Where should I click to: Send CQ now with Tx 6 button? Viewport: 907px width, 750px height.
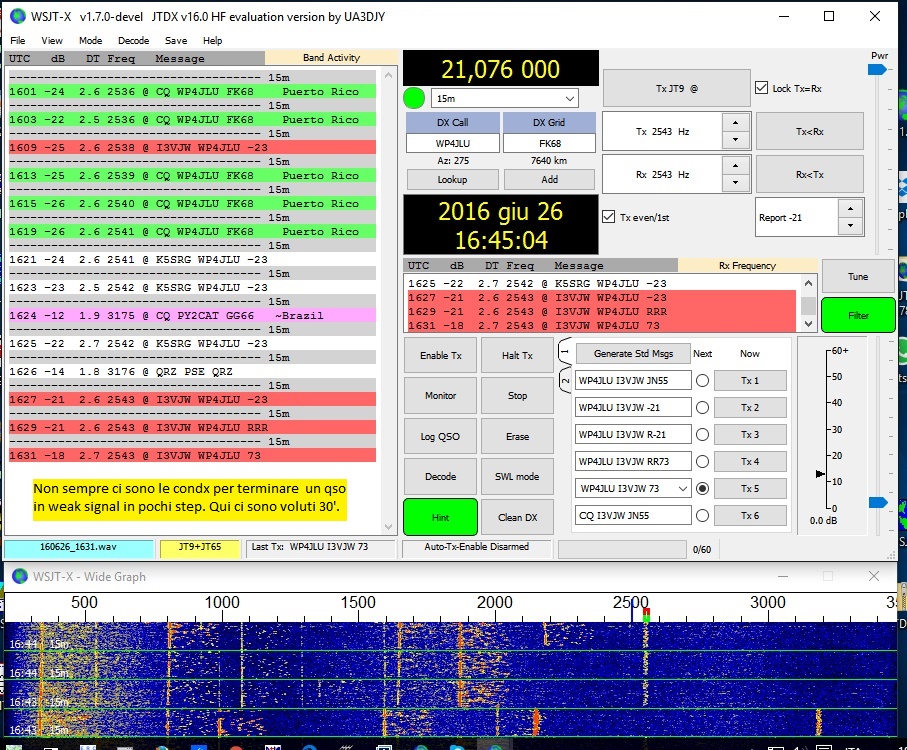coord(750,515)
